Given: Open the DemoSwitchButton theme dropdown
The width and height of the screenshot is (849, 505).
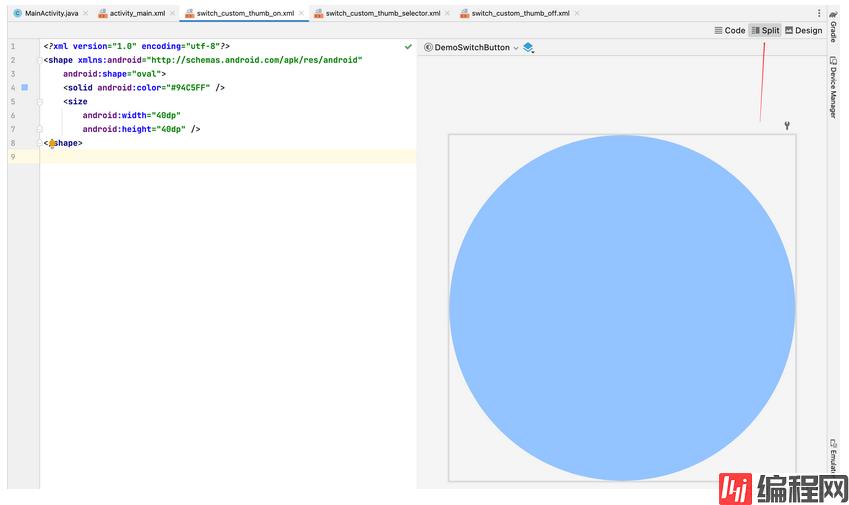Looking at the screenshot, I should [x=472, y=48].
